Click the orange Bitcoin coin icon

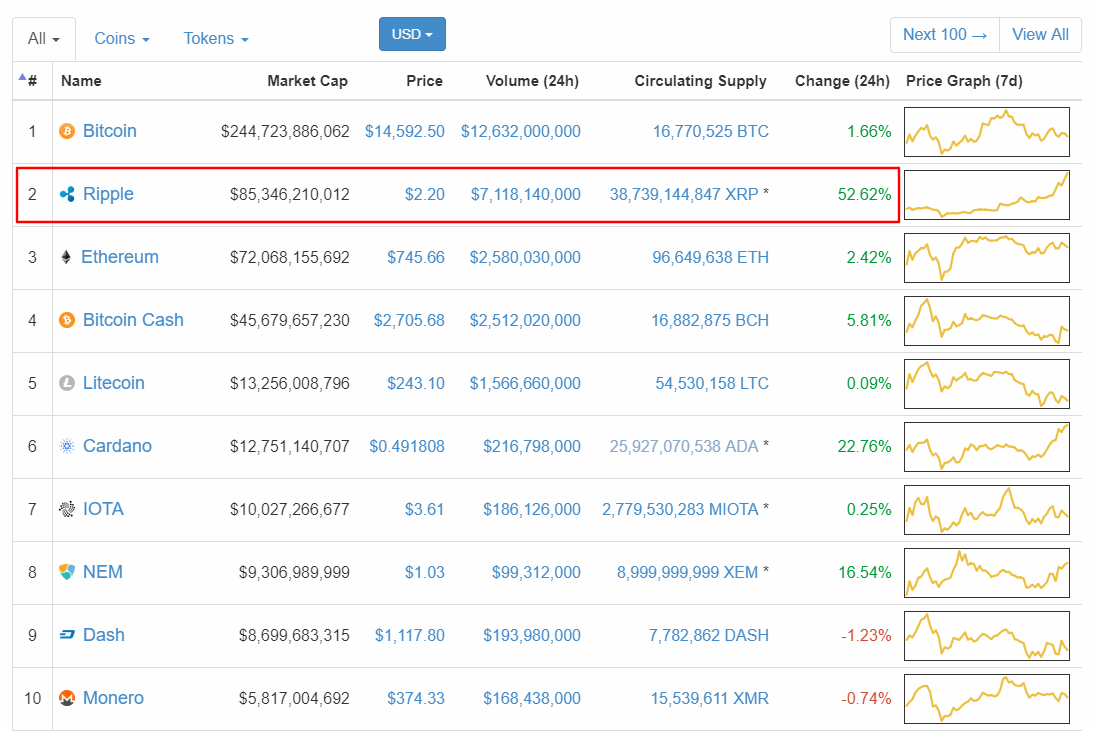tap(67, 131)
